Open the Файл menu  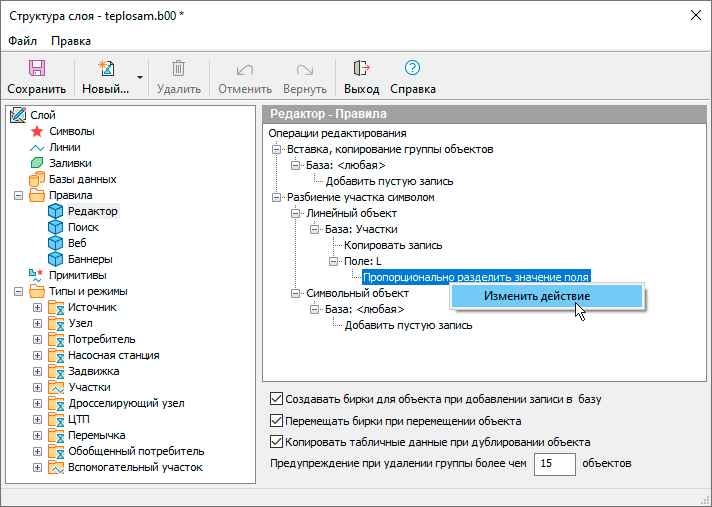[22, 41]
